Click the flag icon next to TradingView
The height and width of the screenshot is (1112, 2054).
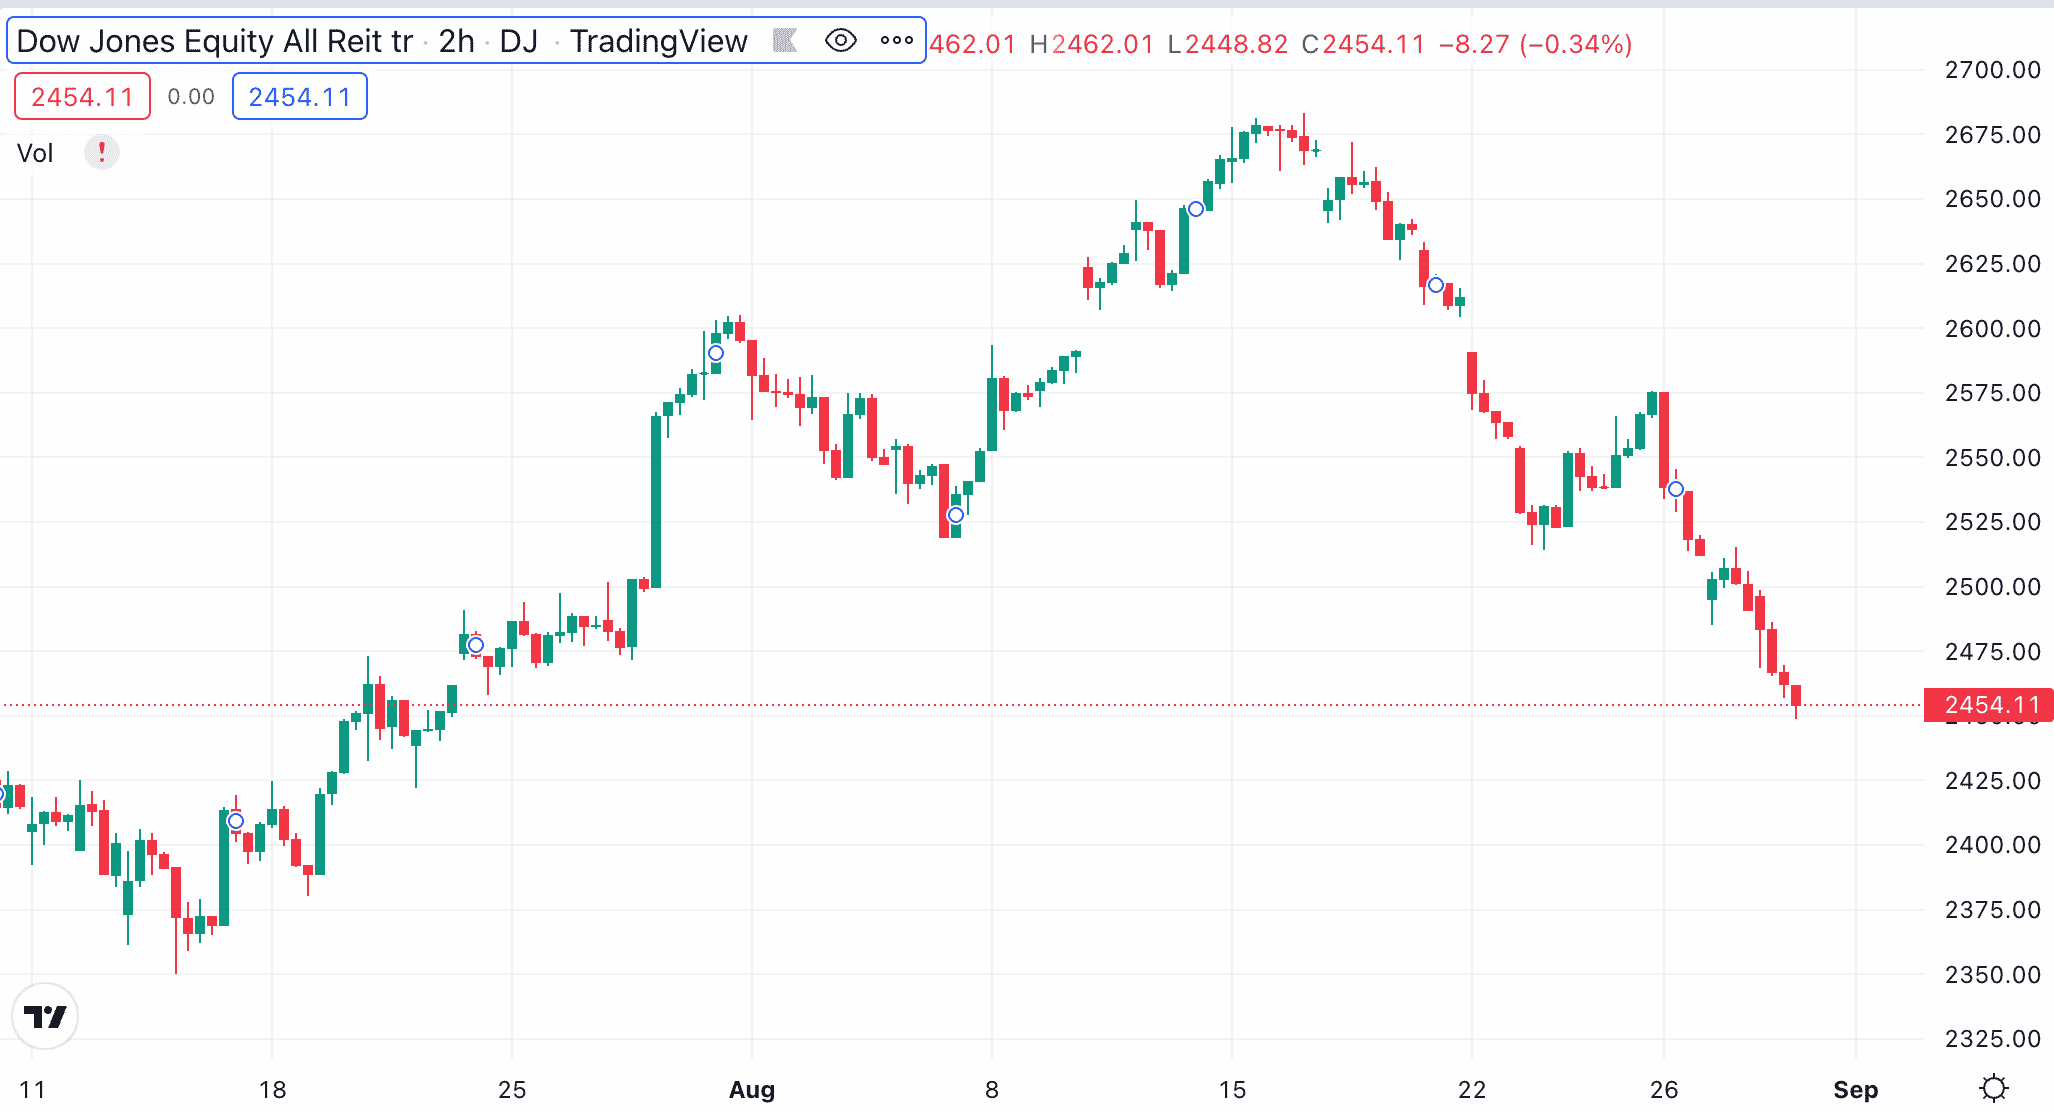pos(785,41)
